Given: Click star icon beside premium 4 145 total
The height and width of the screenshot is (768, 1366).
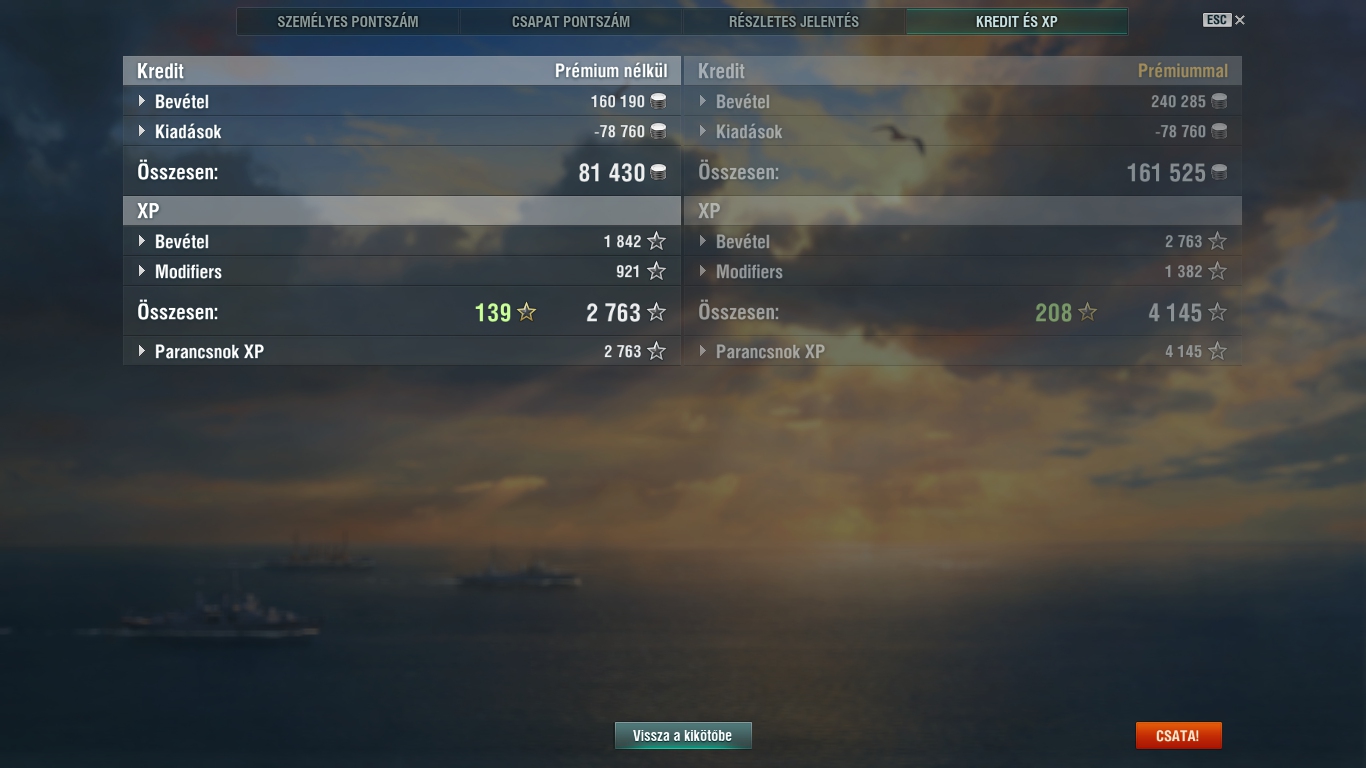Looking at the screenshot, I should pos(1217,312).
